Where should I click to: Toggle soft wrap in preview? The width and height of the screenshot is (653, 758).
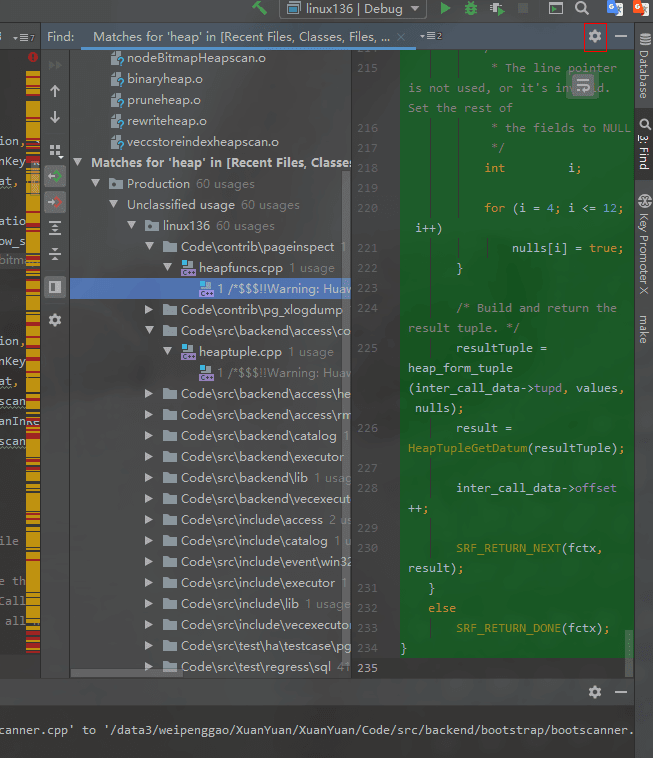582,86
